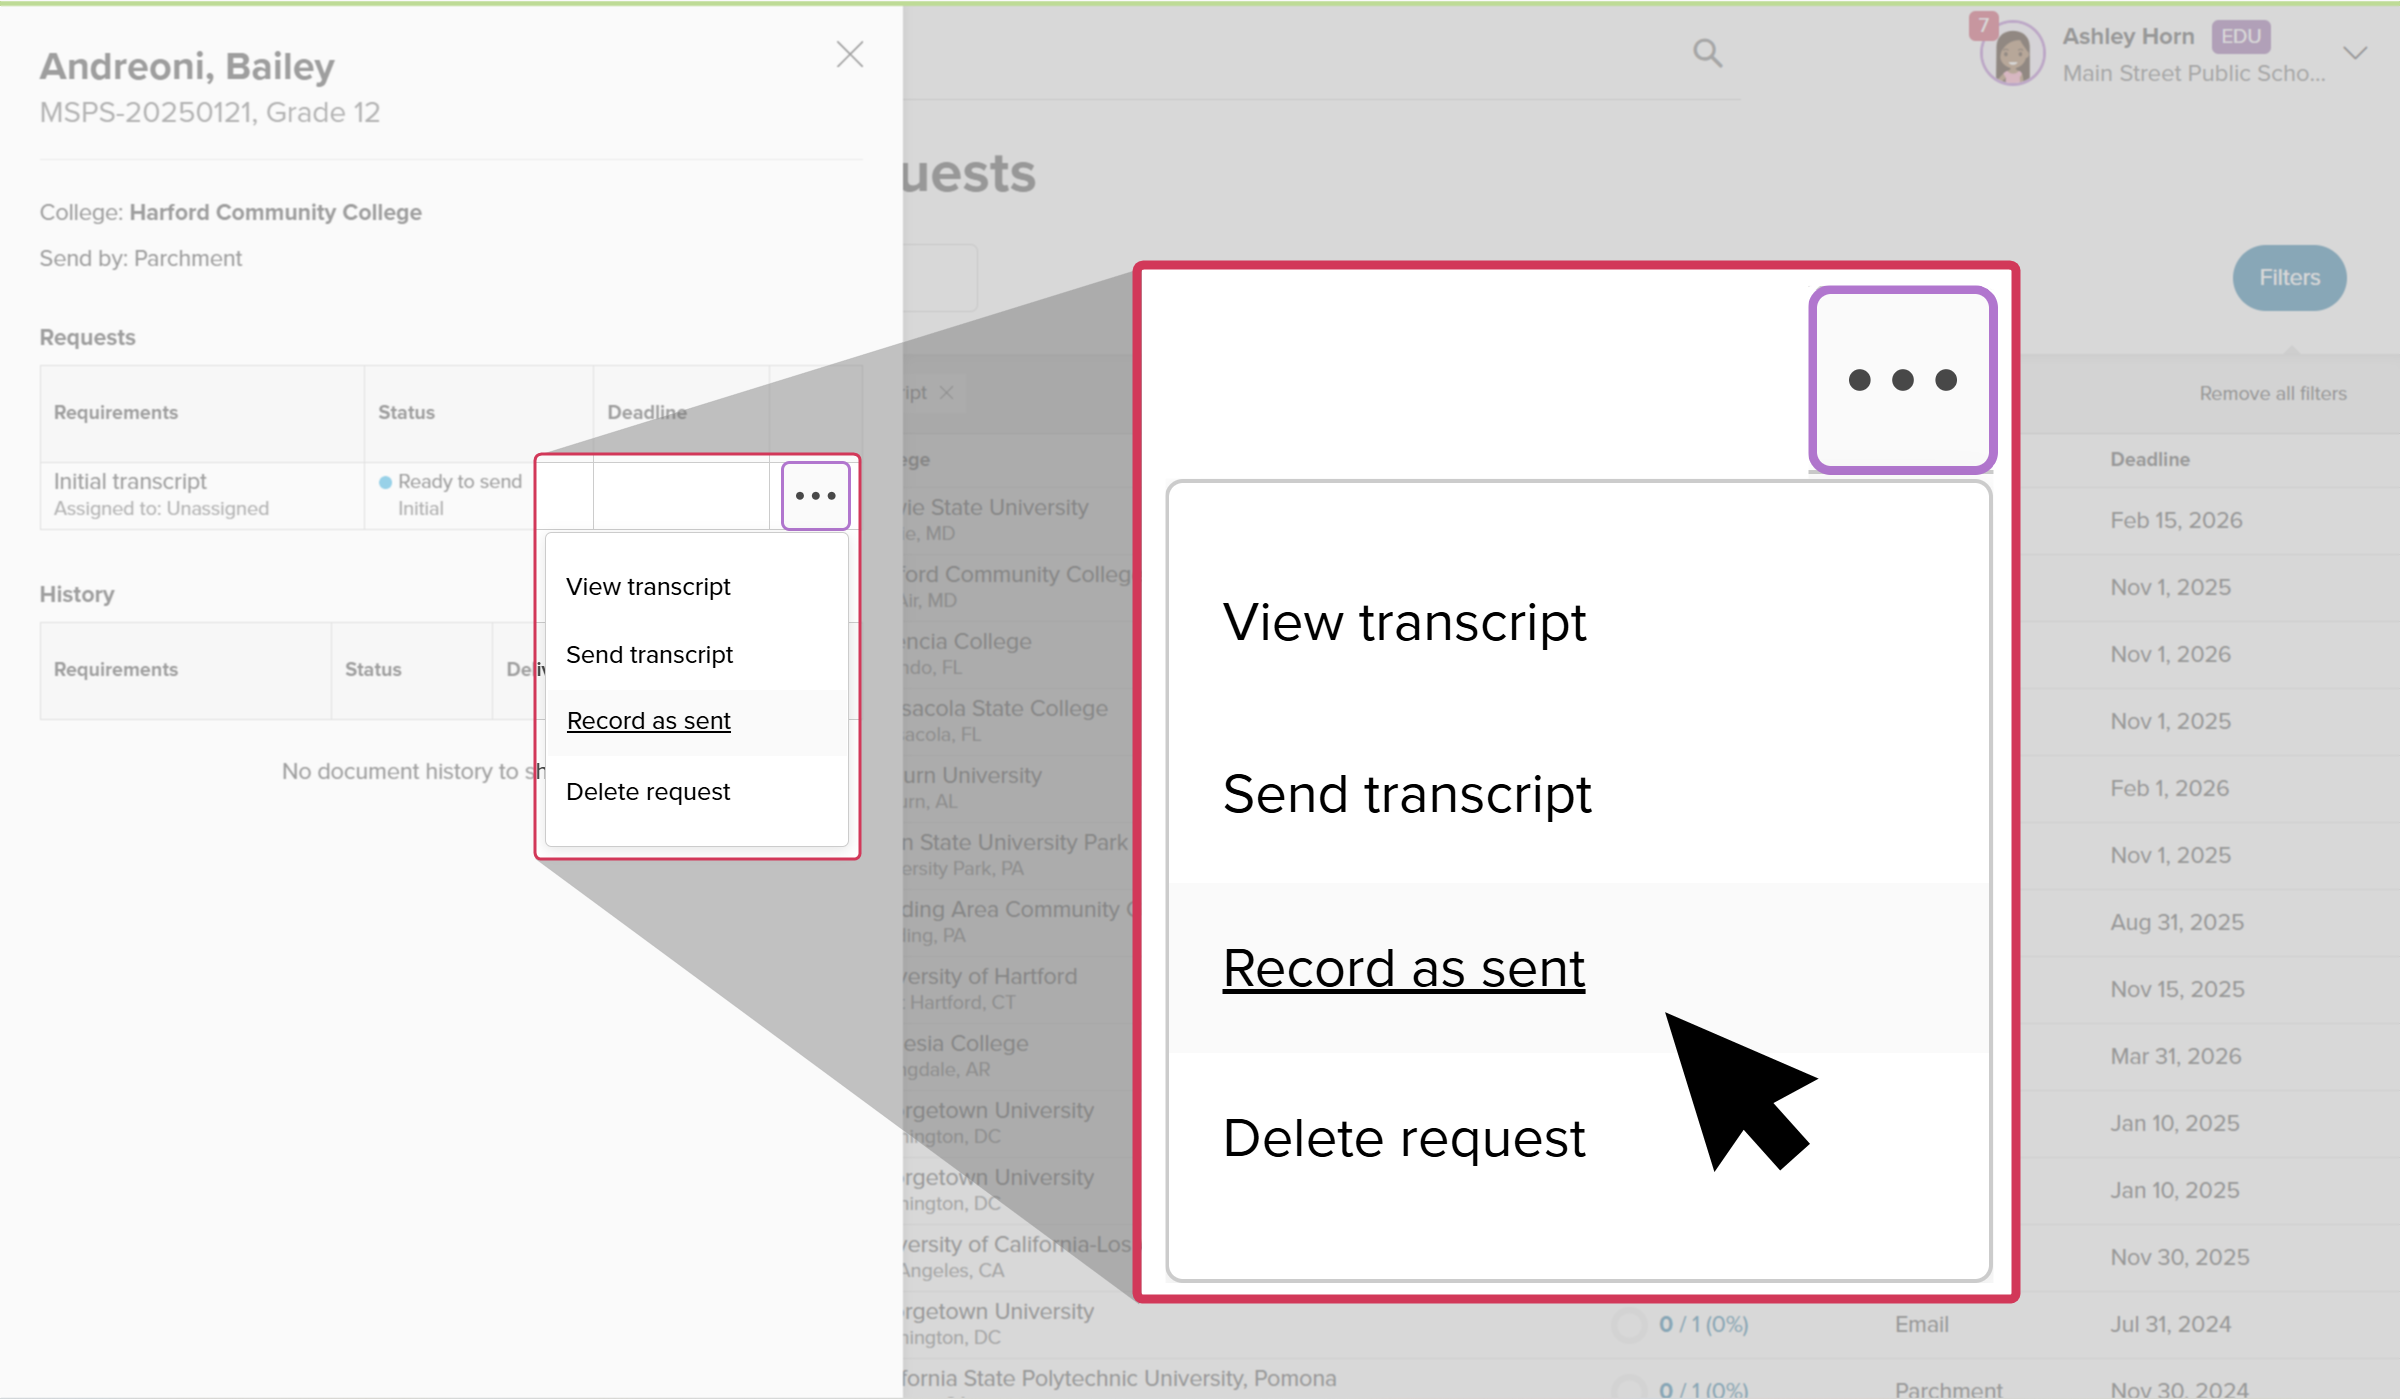Viewport: 2400px width, 1399px height.
Task: Expand the user account dropdown chevron
Action: click(2355, 53)
